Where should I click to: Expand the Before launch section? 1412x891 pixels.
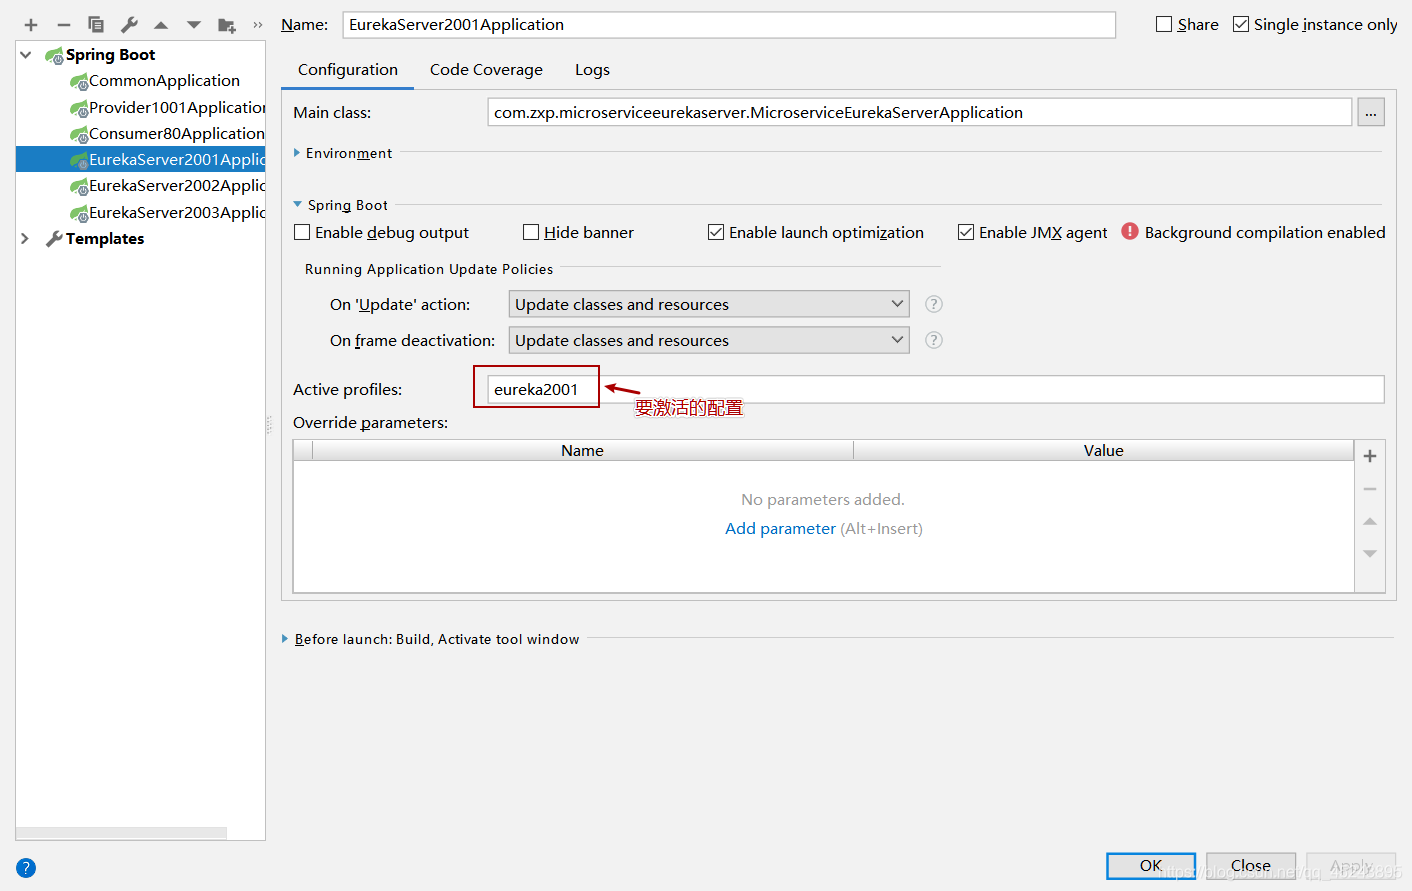tap(285, 639)
